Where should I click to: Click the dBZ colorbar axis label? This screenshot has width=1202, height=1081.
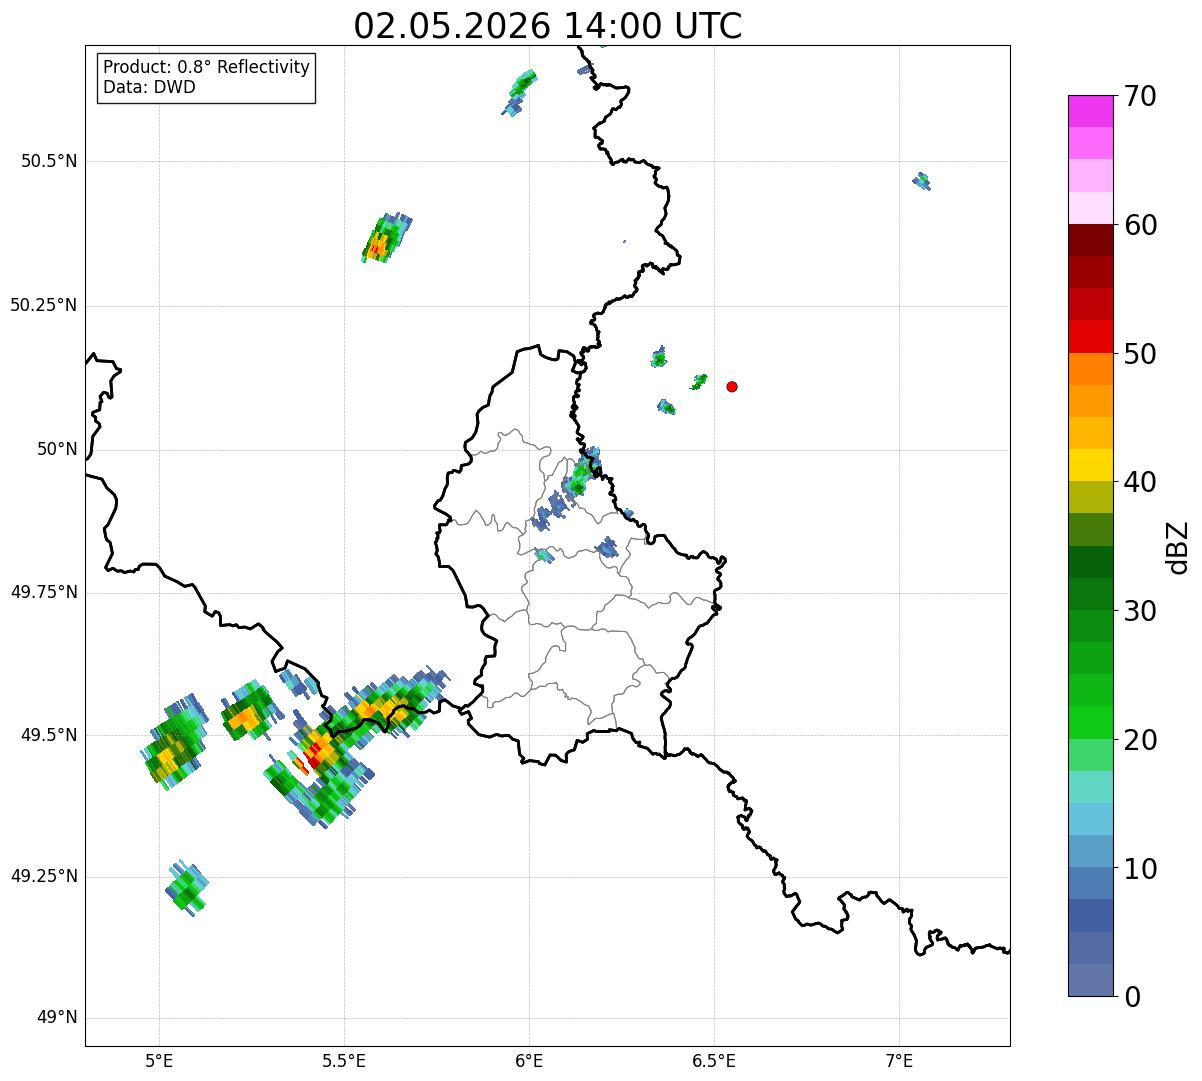[1178, 547]
